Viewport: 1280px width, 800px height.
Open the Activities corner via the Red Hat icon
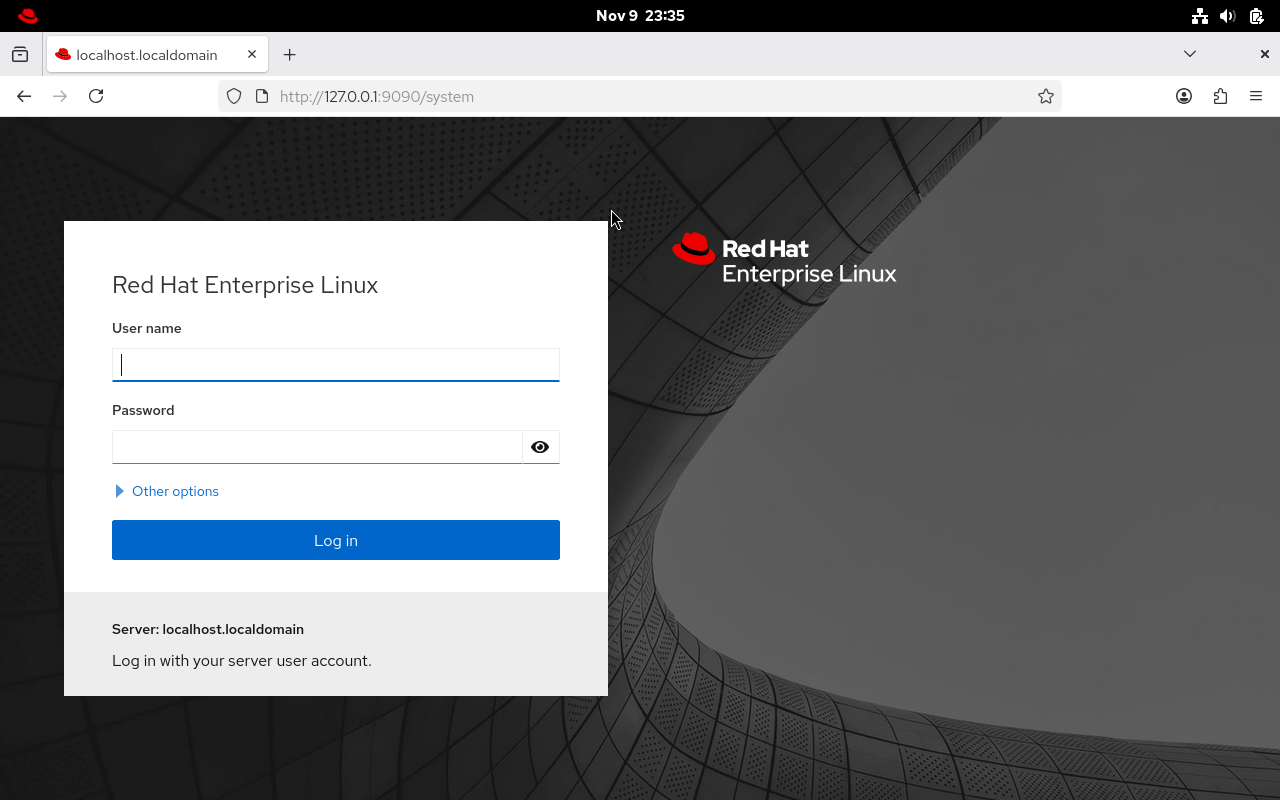pos(27,15)
